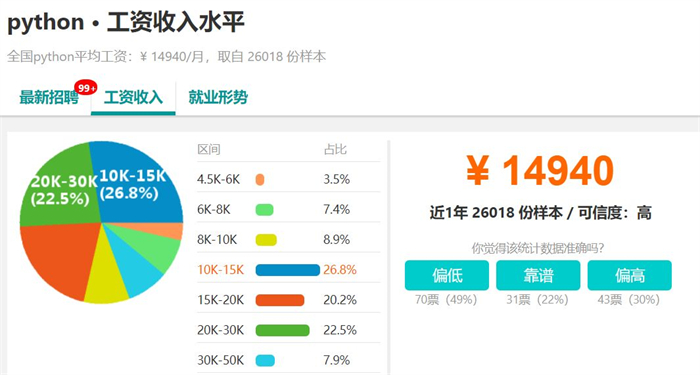
Task: Click the orange 4.5K-6K legend swatch
Action: [x=260, y=179]
